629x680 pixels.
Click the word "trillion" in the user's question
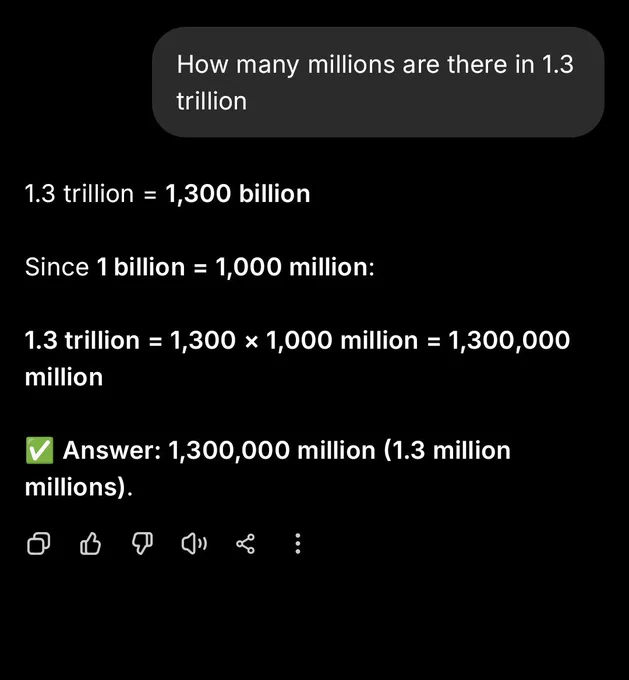(211, 101)
